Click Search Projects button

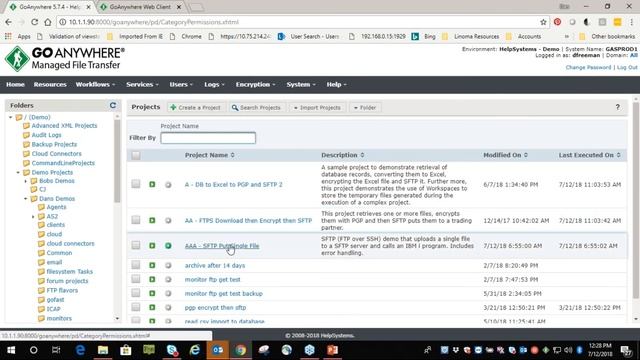(257, 108)
